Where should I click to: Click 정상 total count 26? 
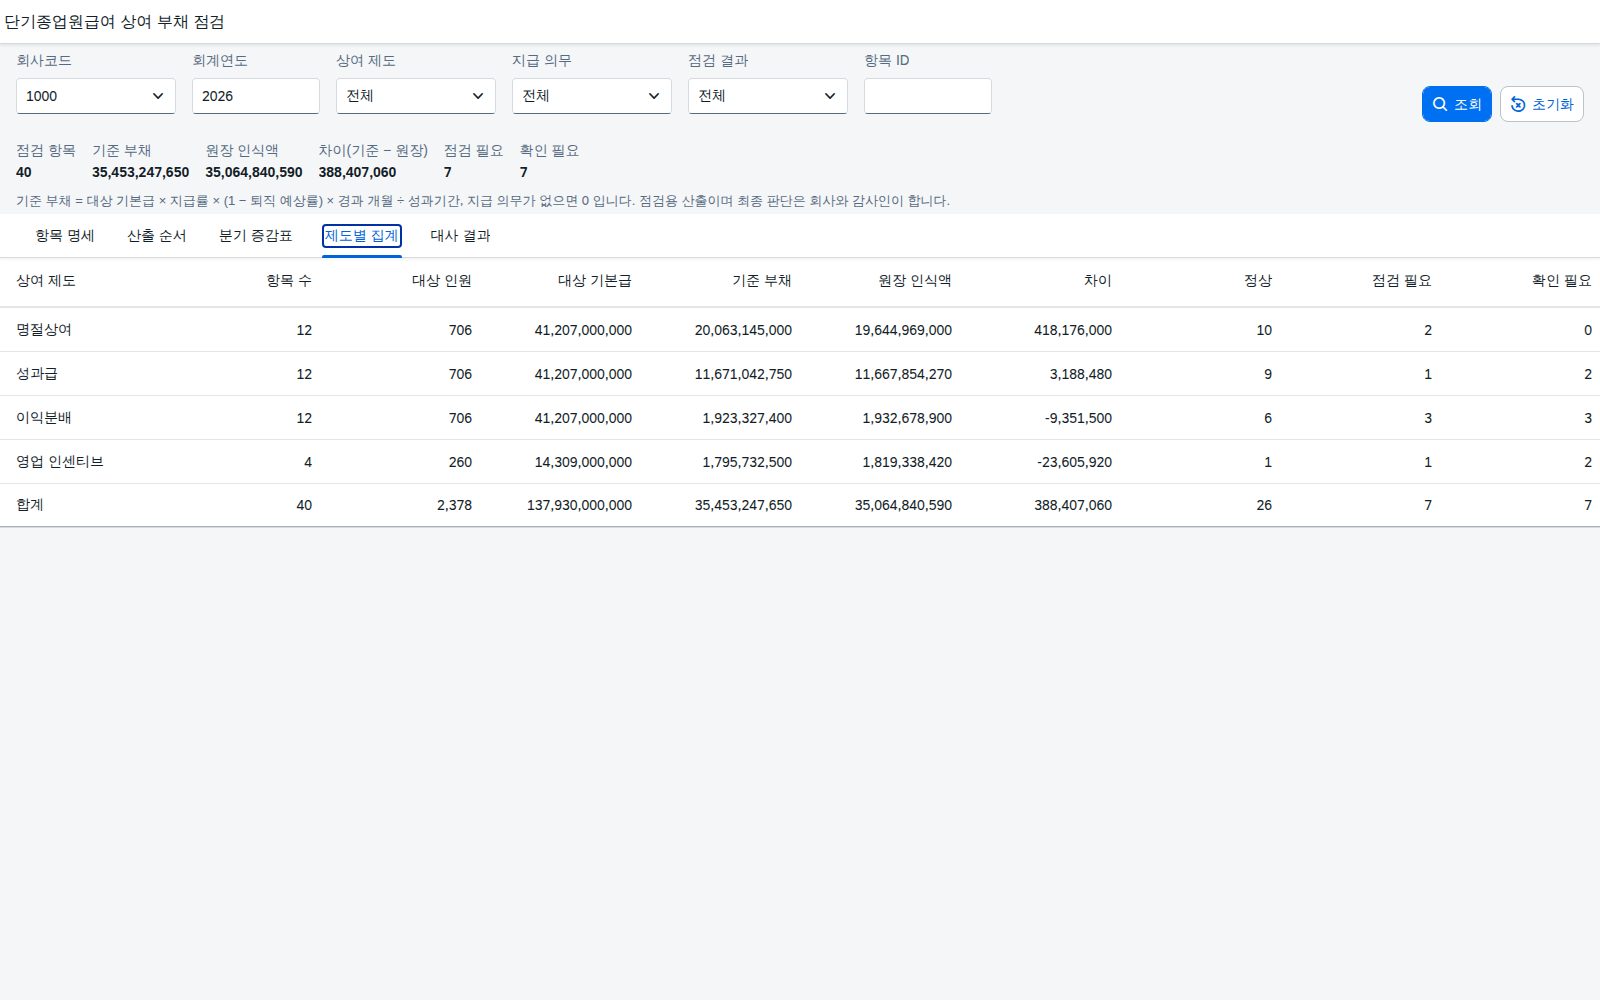click(1264, 505)
